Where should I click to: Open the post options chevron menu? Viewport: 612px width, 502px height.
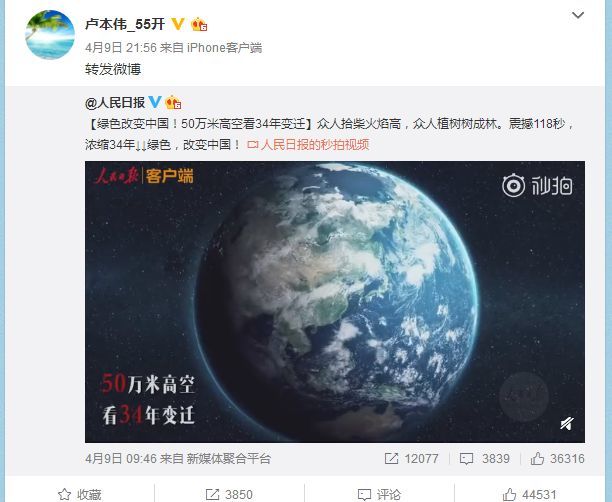577,15
